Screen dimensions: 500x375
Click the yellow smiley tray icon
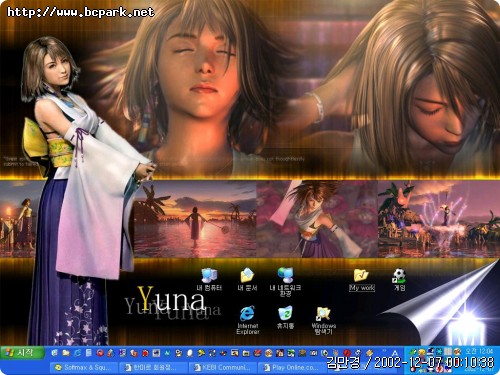pos(421,352)
